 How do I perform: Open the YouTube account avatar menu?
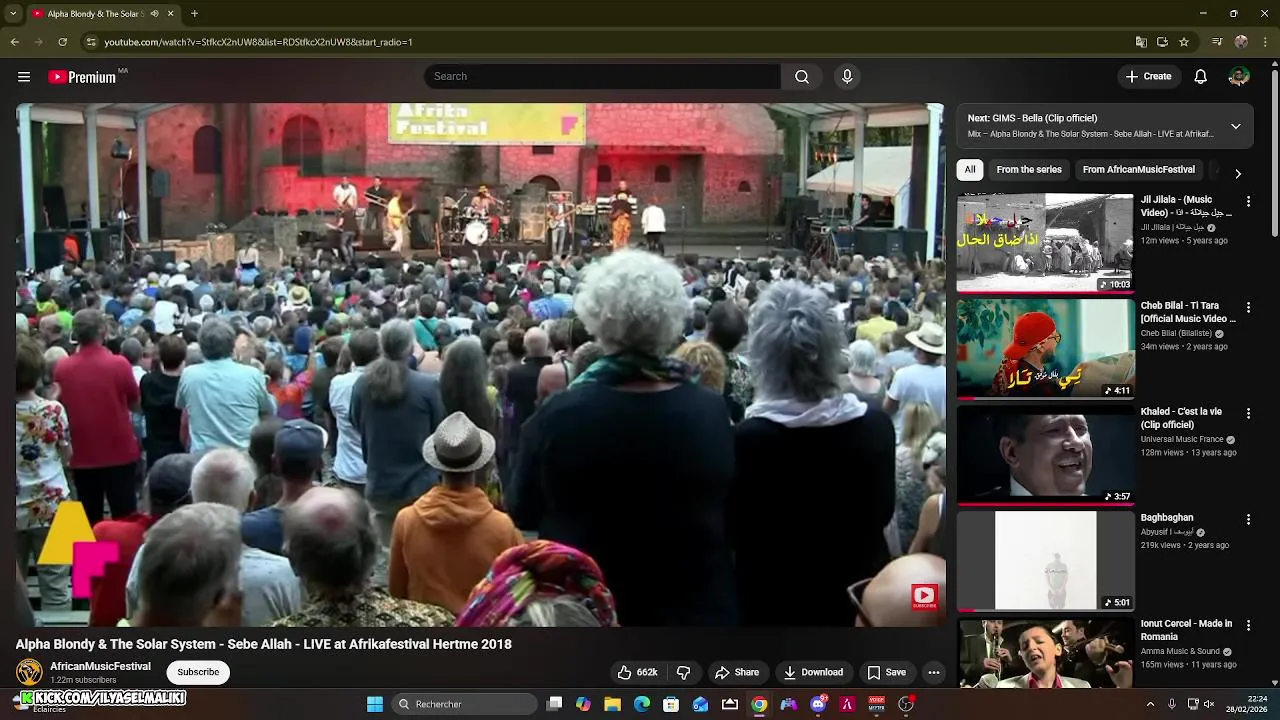click(1239, 76)
